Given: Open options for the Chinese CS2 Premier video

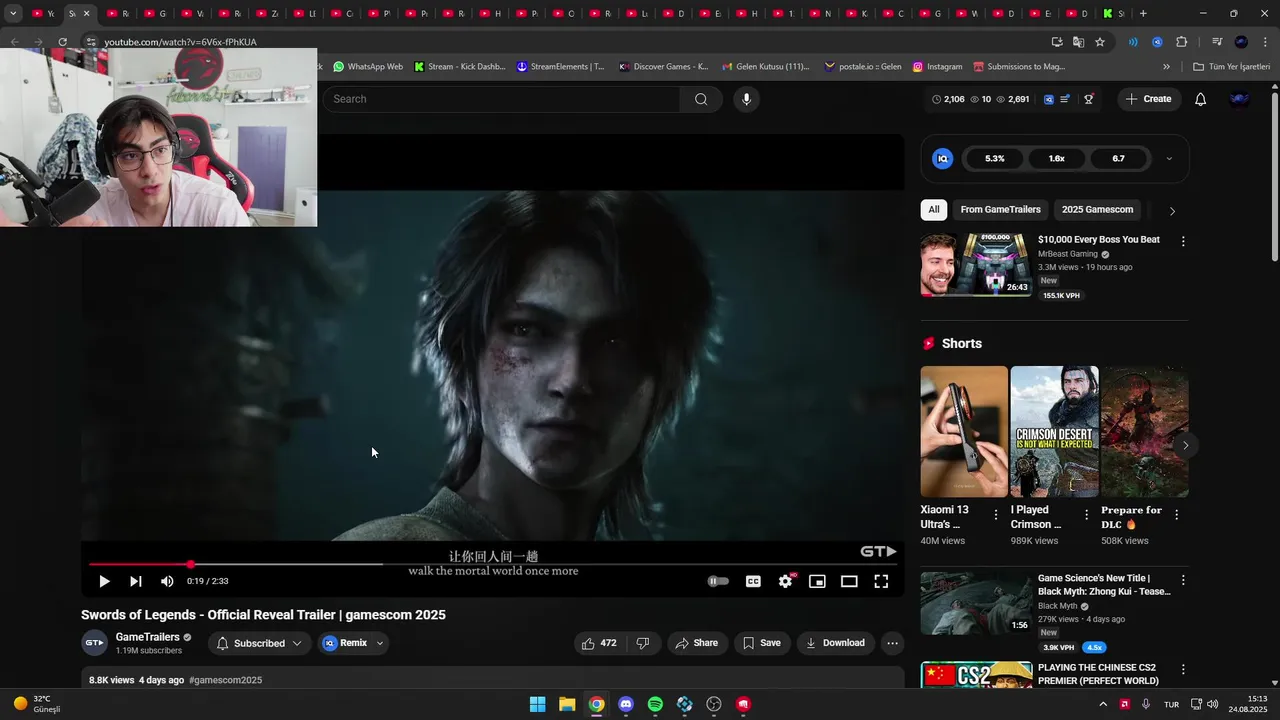Looking at the screenshot, I should pyautogui.click(x=1183, y=670).
